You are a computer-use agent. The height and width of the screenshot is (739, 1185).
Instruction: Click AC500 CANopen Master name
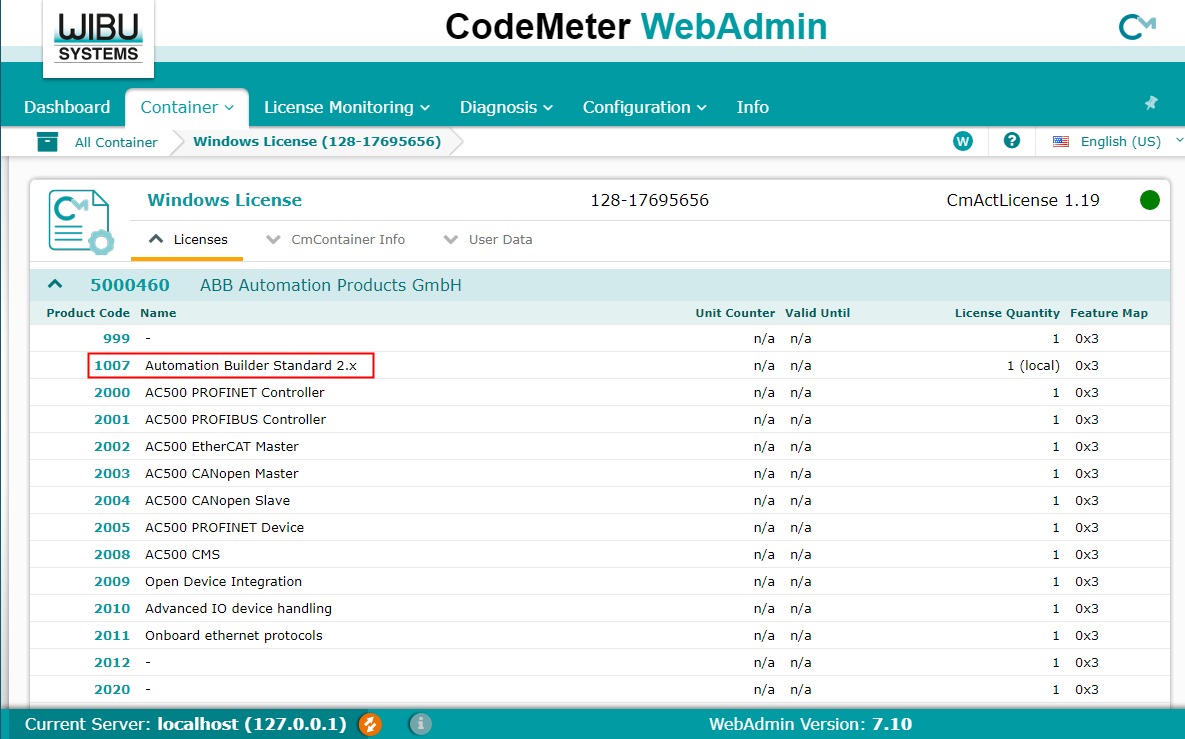[221, 474]
